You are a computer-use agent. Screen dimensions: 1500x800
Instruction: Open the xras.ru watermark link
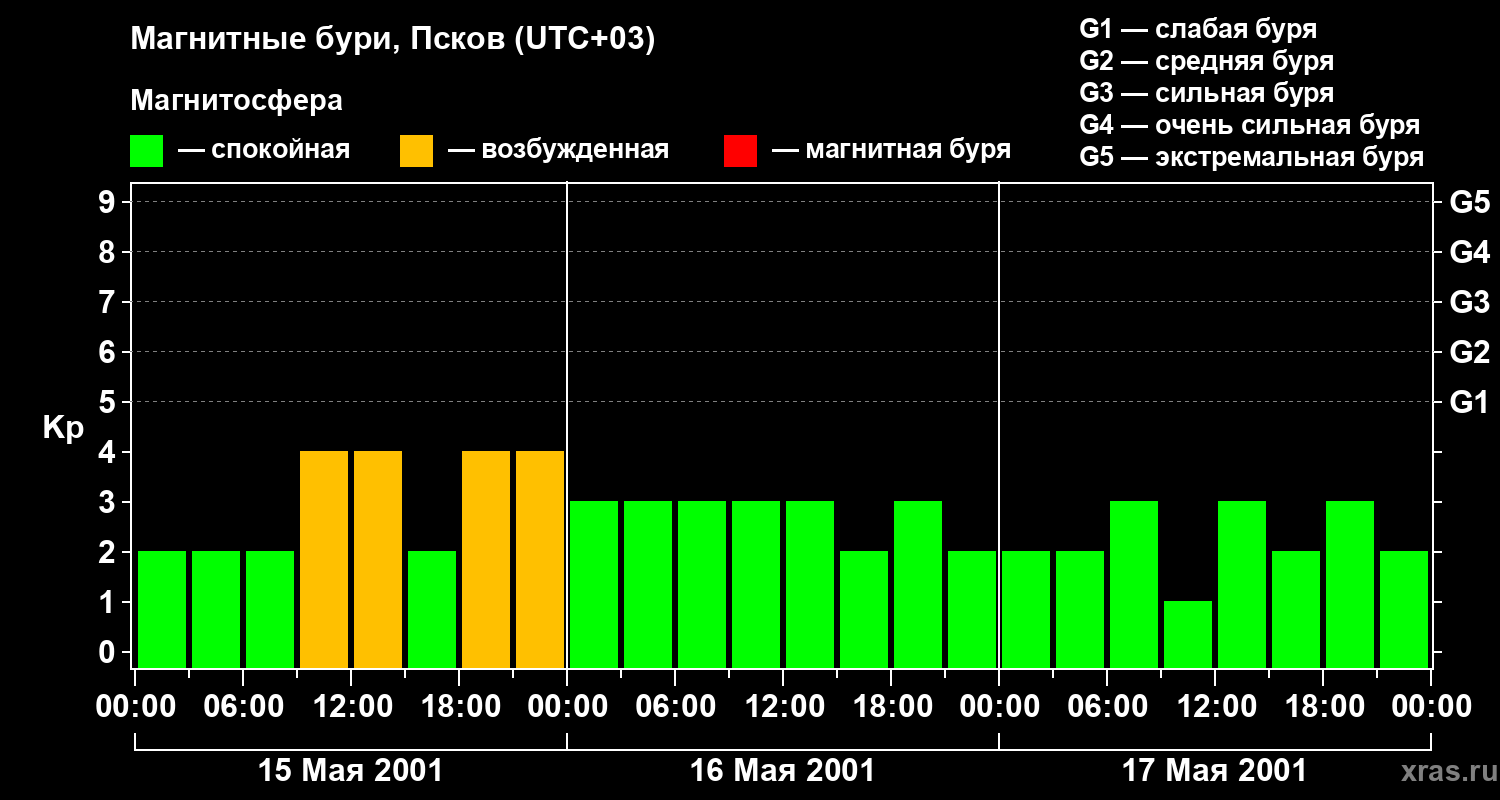click(1446, 771)
